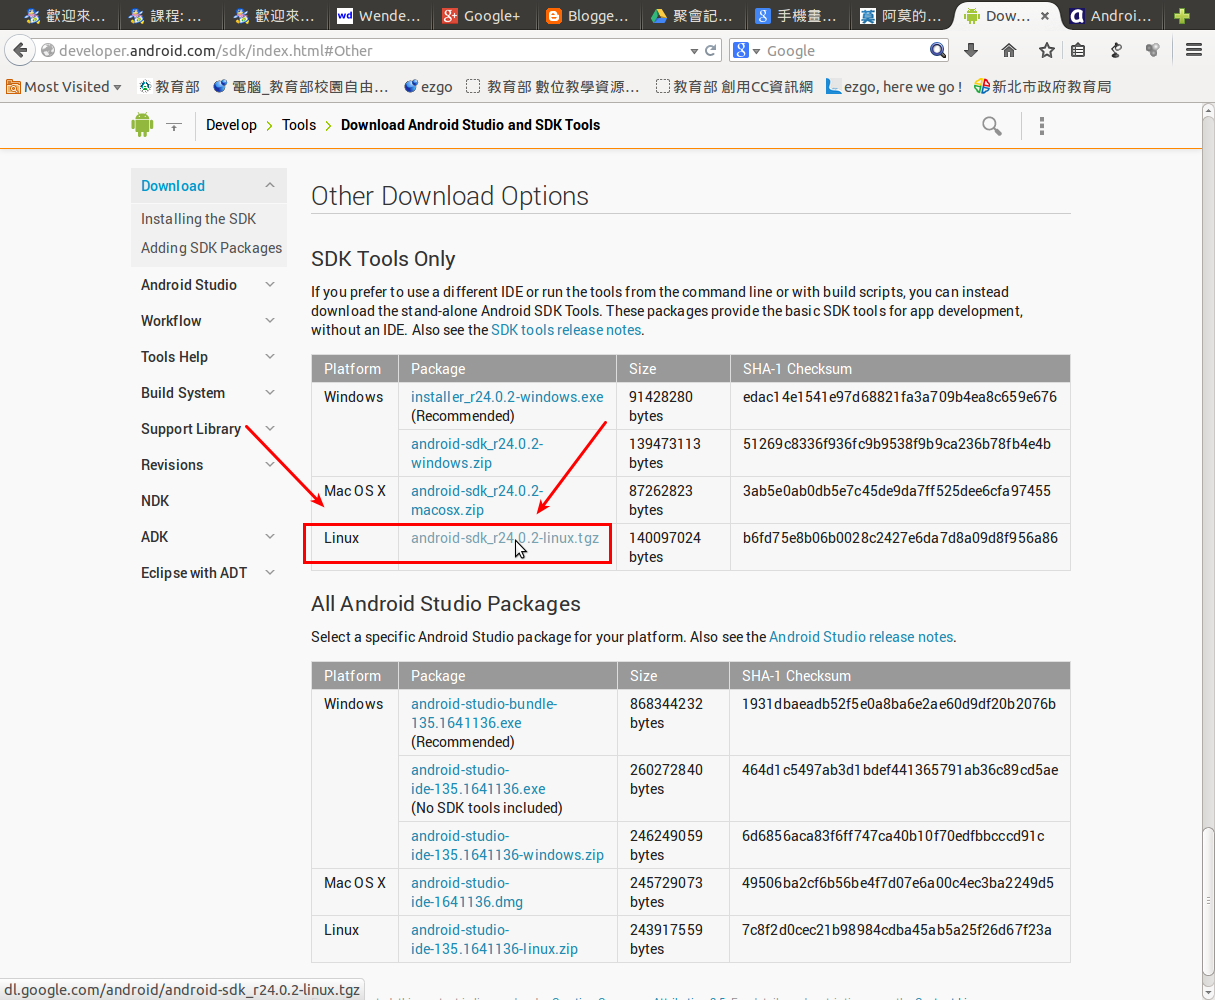
Task: Open Adding SDK Packages in sidebar
Action: pos(211,248)
